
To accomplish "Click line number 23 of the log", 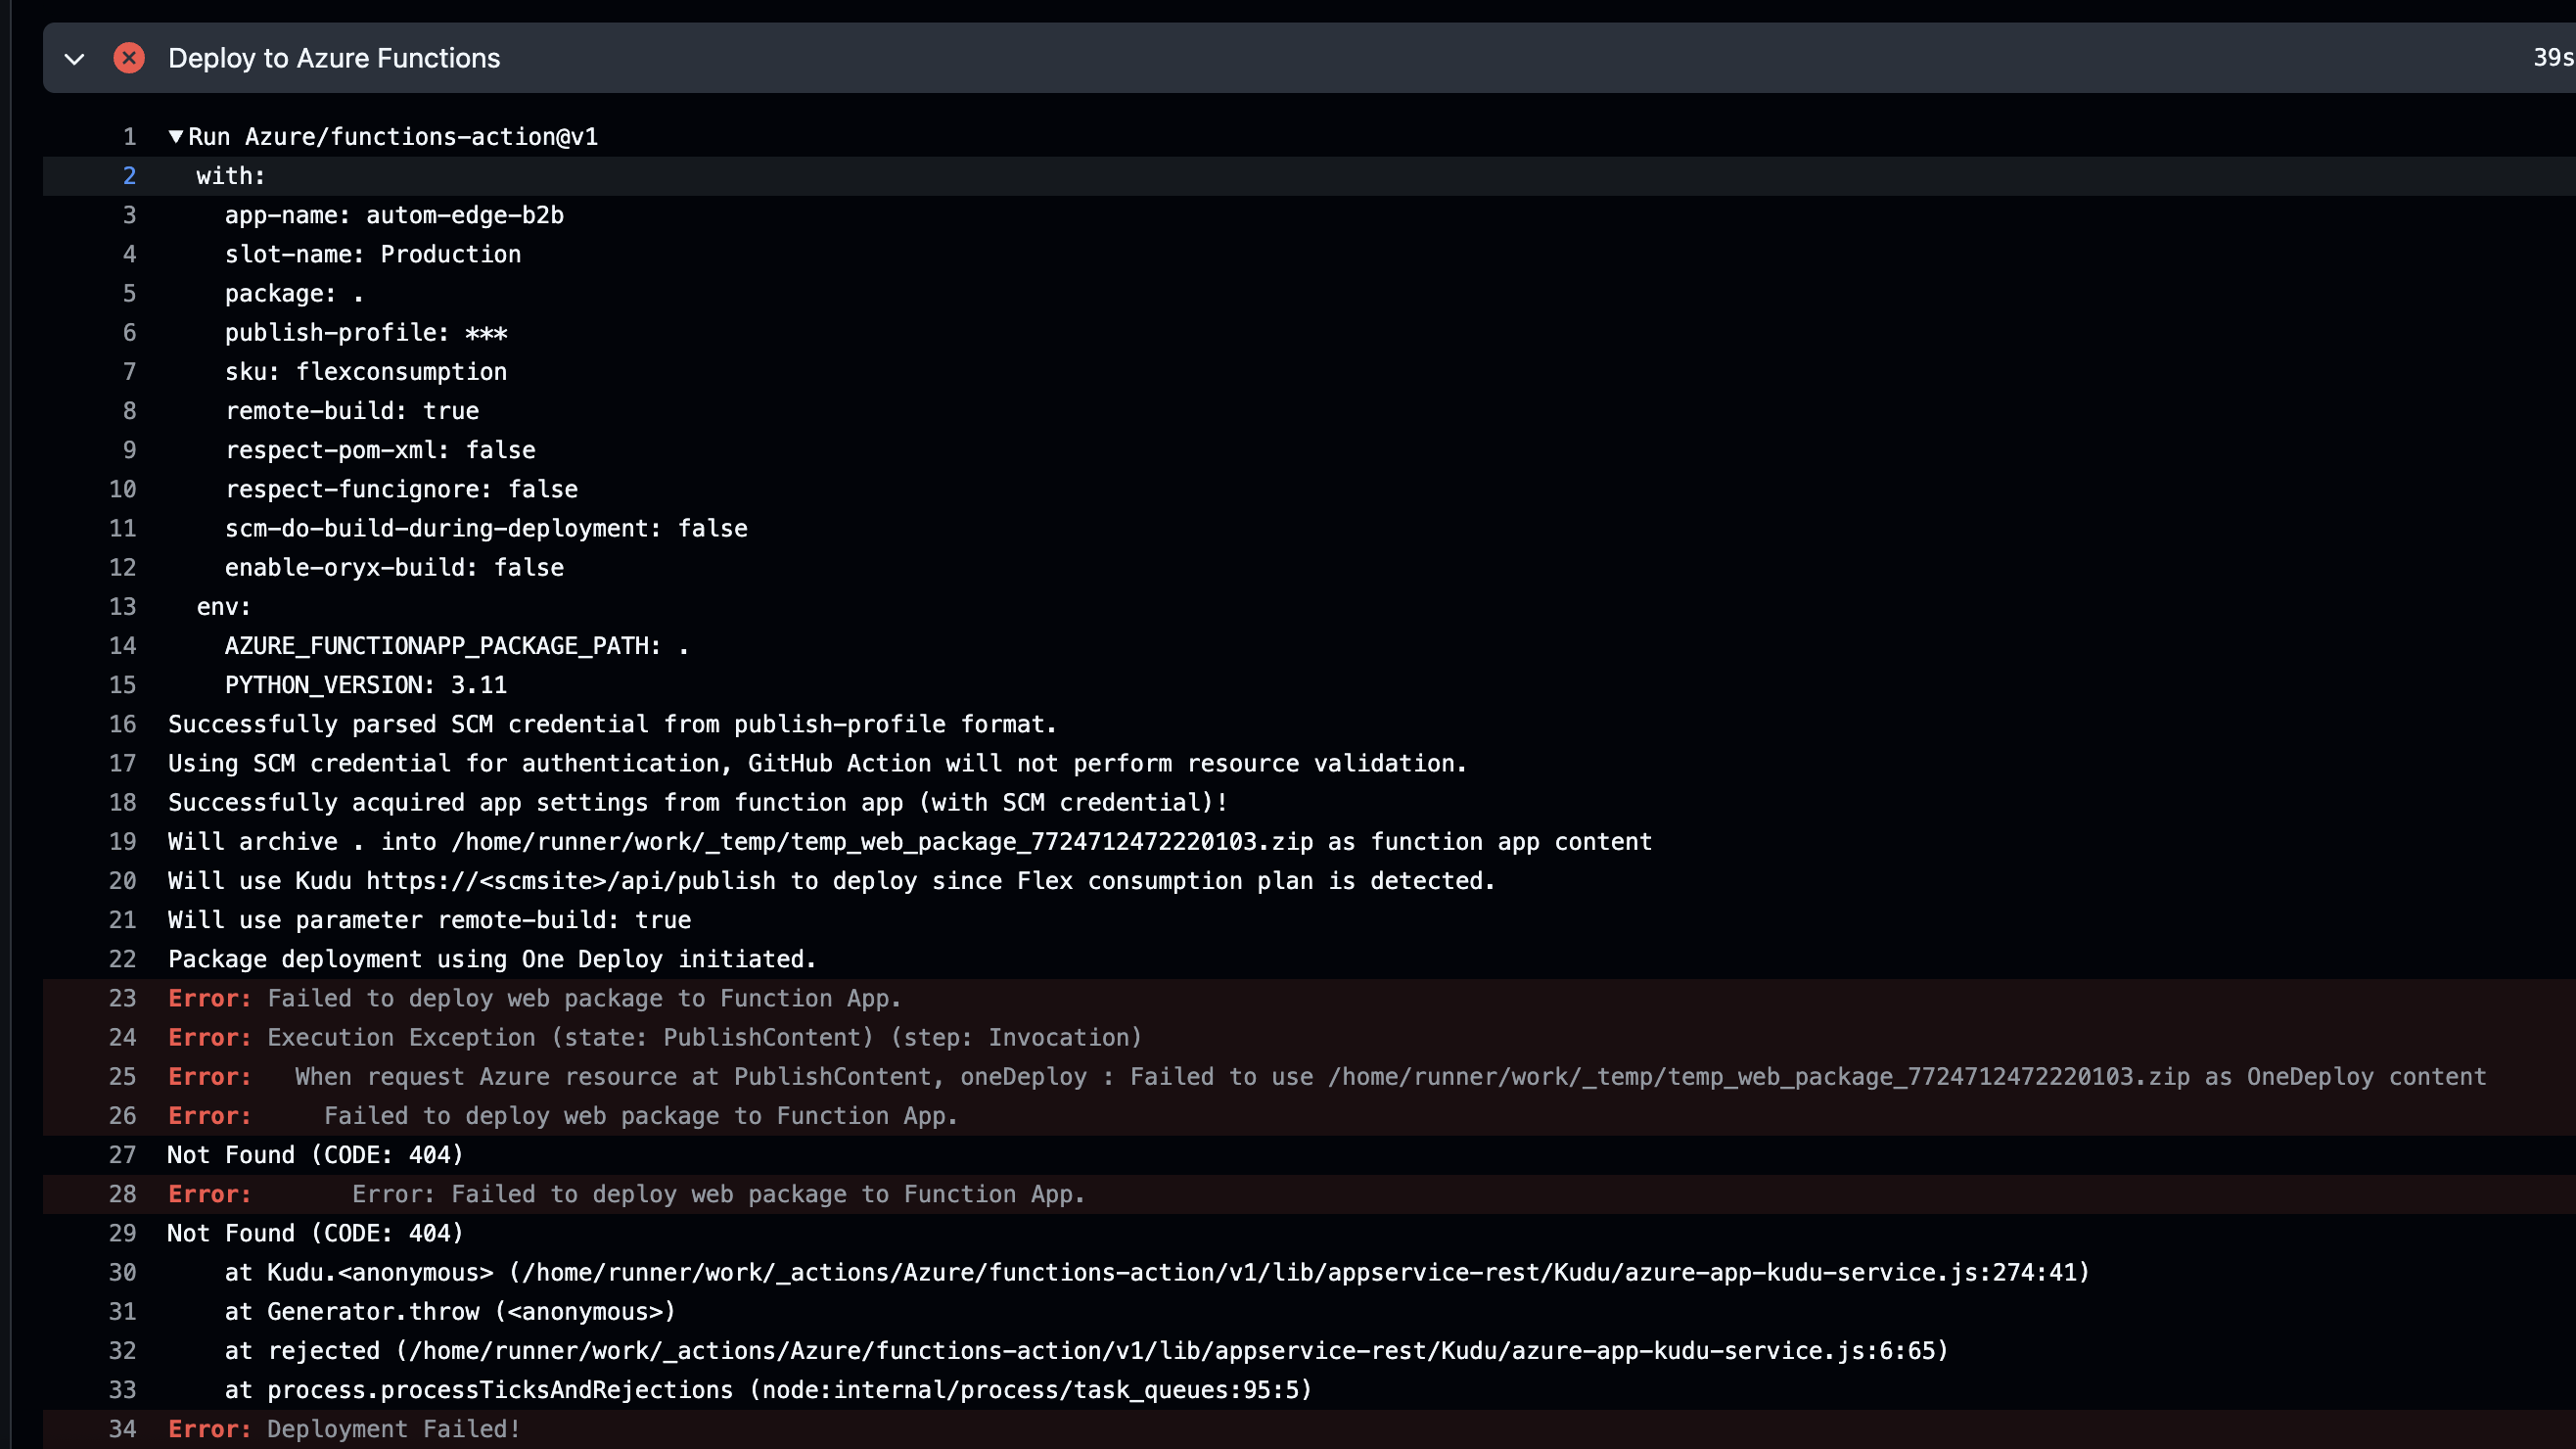I will pos(122,998).
